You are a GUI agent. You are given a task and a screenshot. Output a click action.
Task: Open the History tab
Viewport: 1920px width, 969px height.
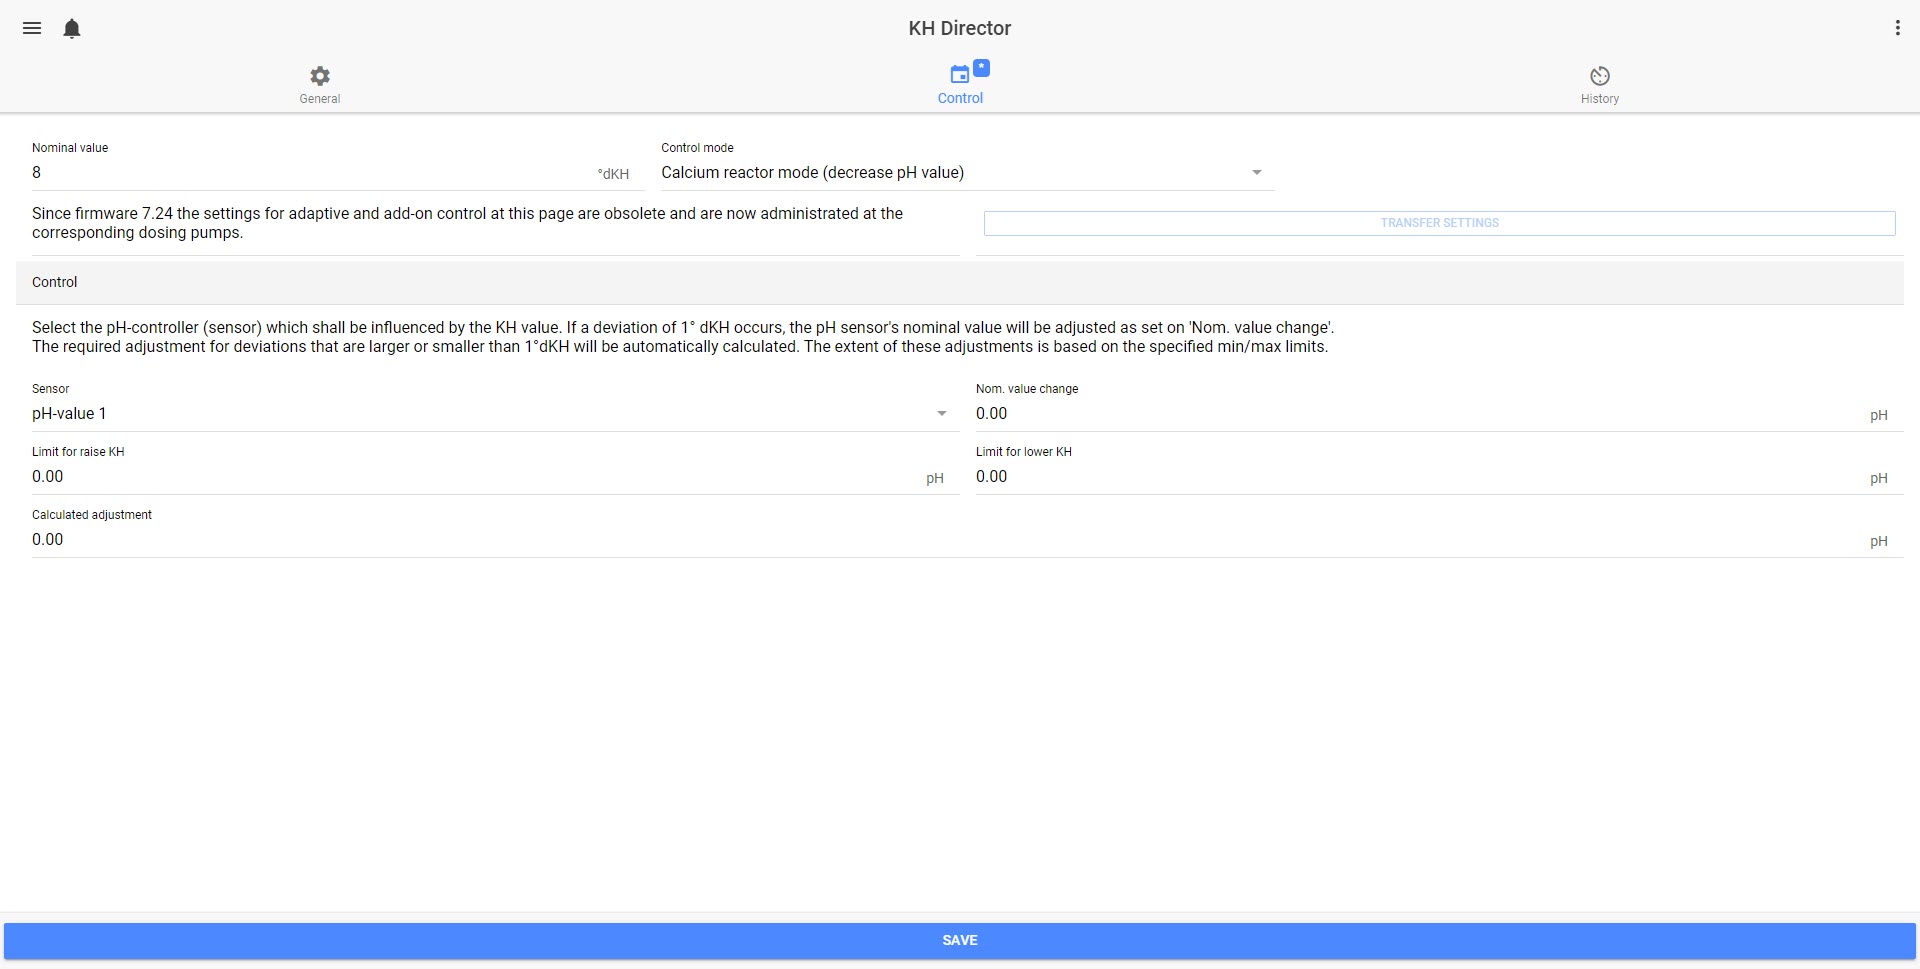[x=1600, y=85]
